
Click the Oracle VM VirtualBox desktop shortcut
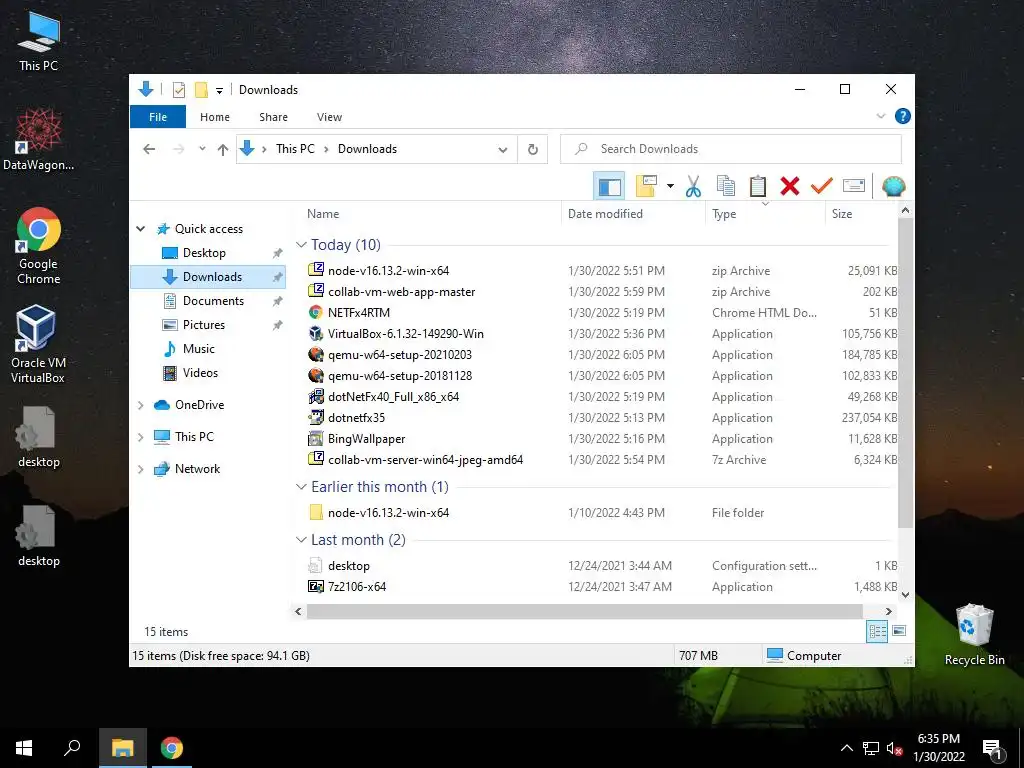[38, 345]
